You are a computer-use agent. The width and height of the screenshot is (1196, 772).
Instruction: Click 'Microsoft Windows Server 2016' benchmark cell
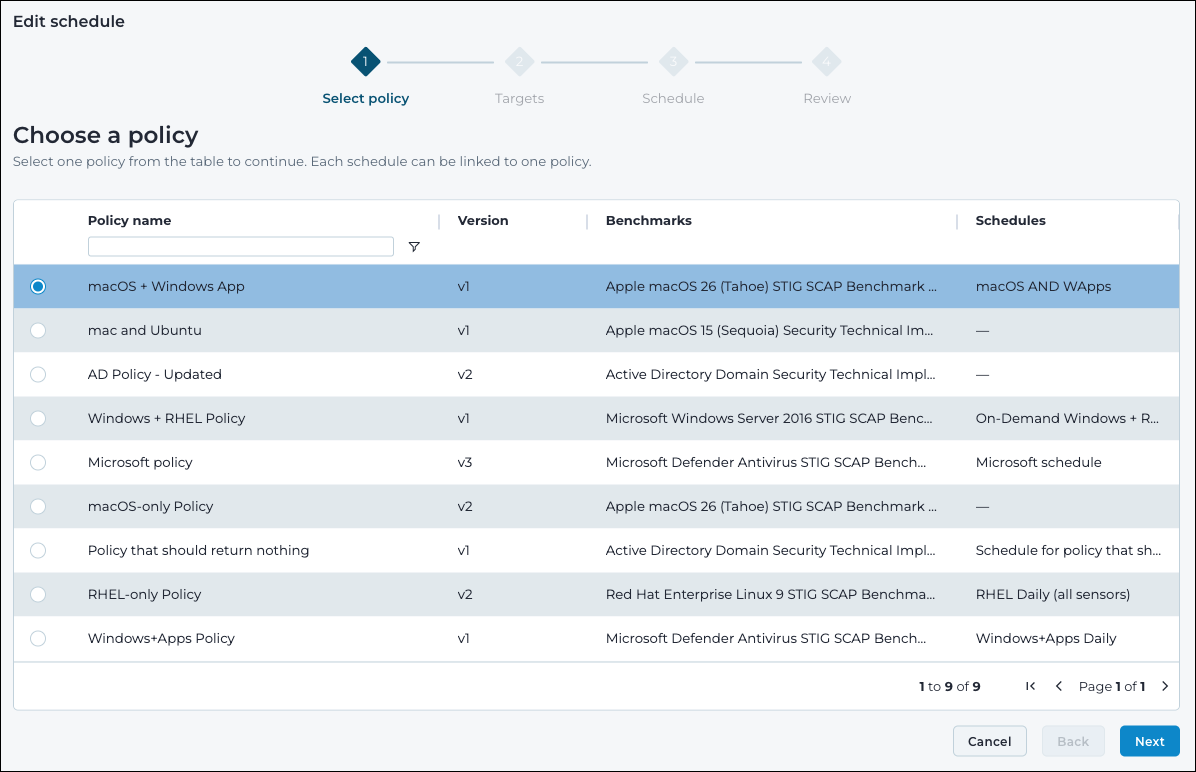click(769, 418)
